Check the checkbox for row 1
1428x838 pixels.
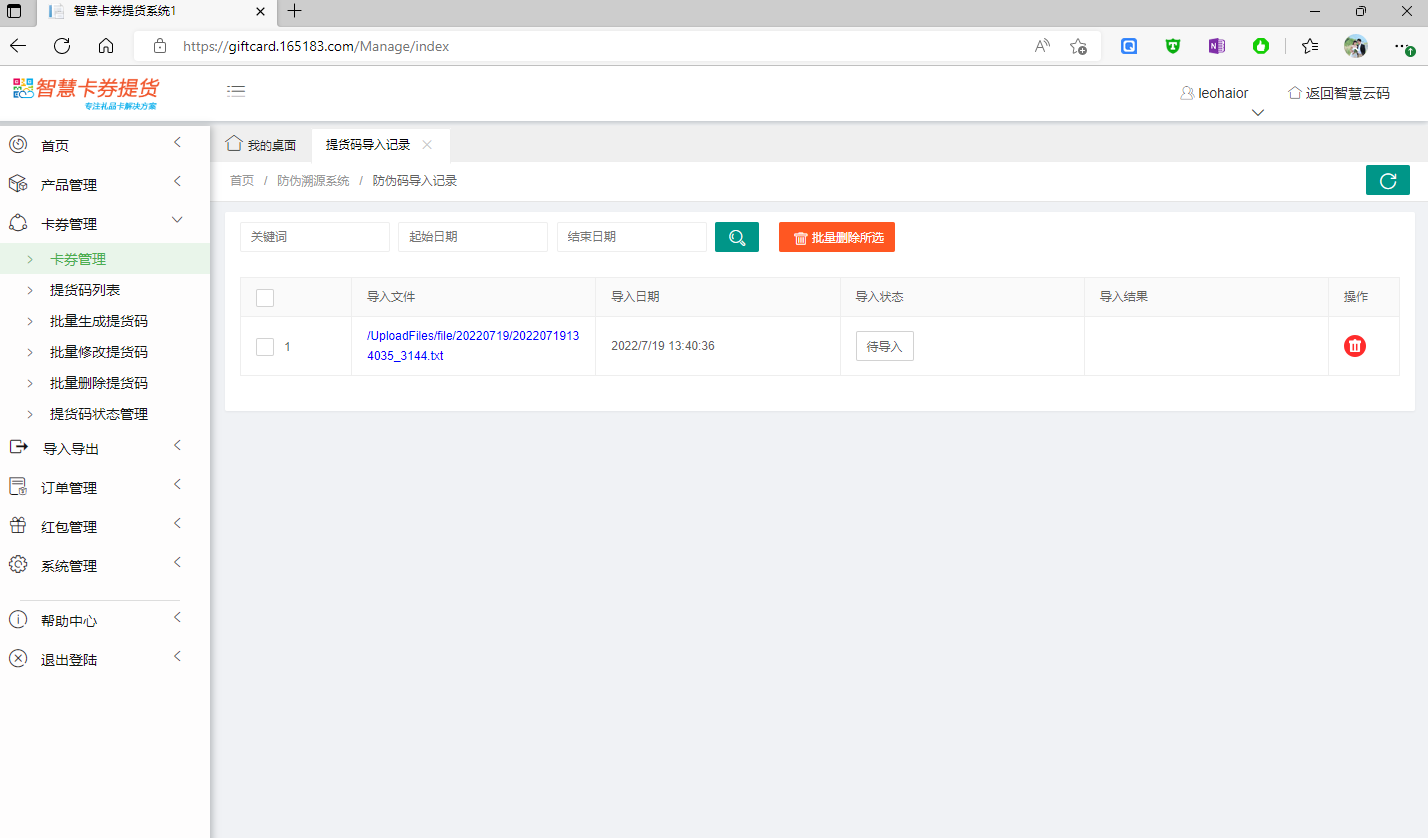[x=265, y=347]
